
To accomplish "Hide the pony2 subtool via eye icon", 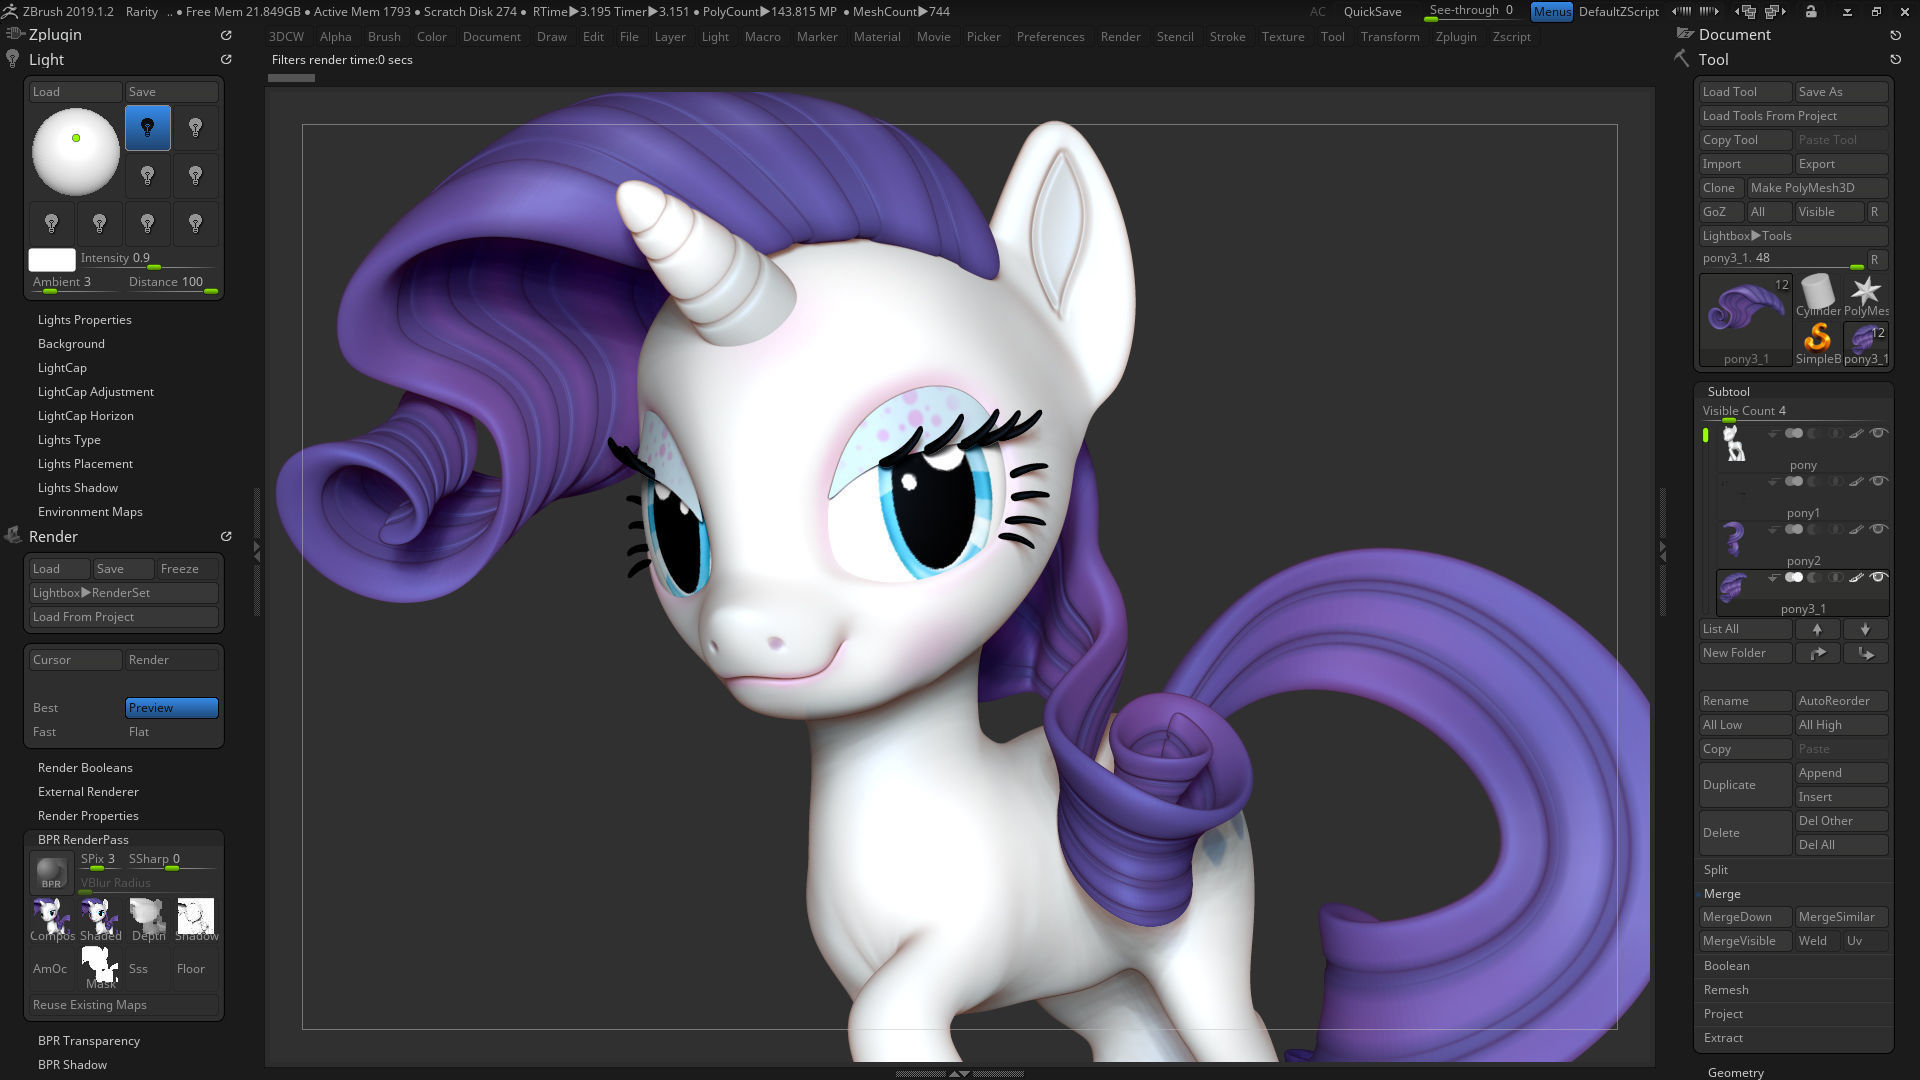I will (x=1878, y=529).
